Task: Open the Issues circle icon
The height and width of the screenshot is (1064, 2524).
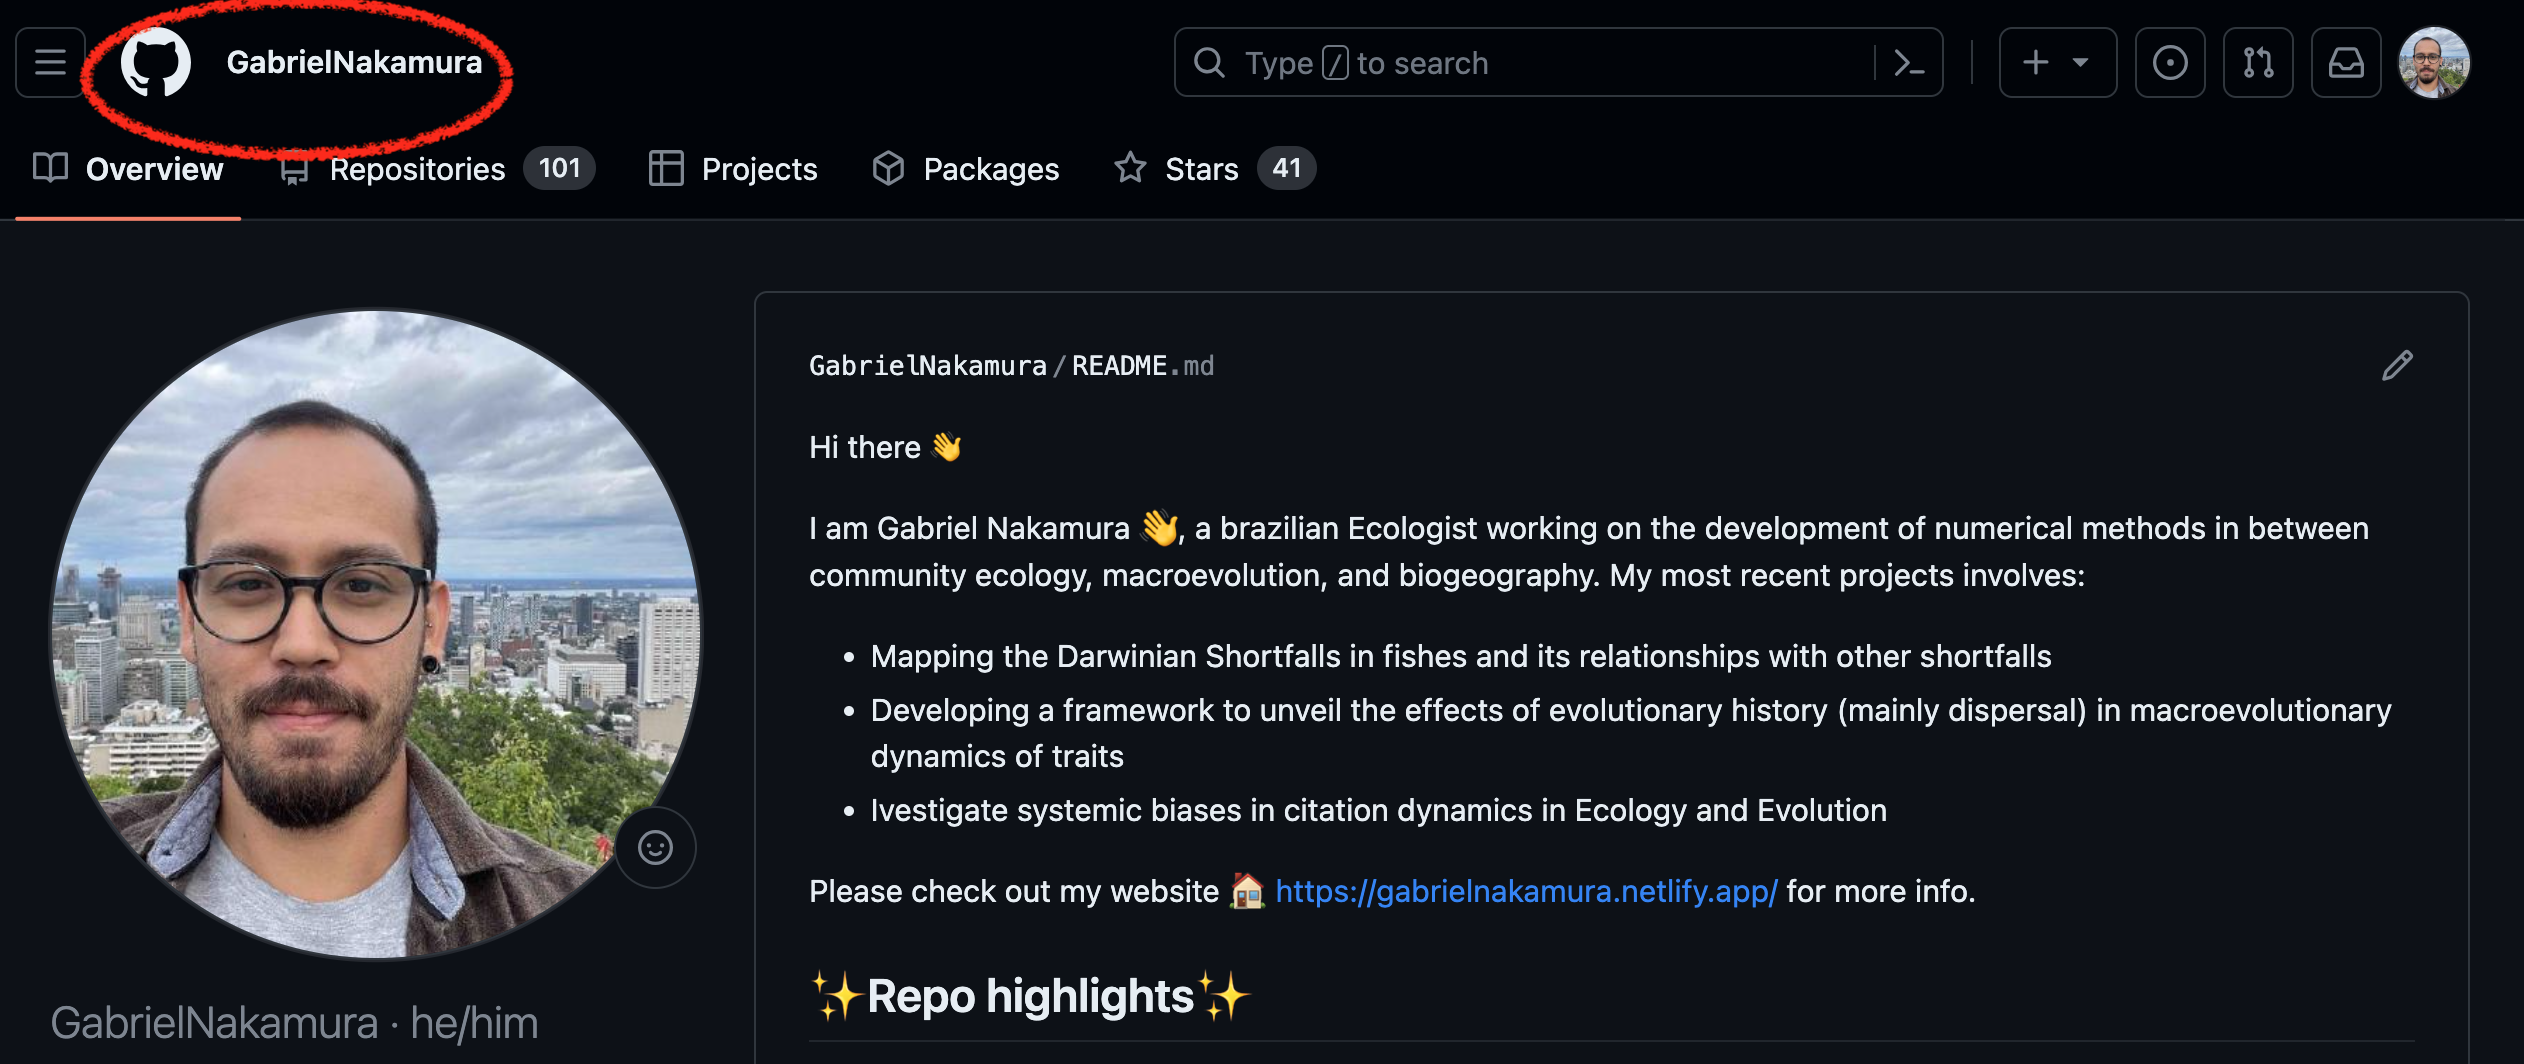Action: click(2170, 62)
